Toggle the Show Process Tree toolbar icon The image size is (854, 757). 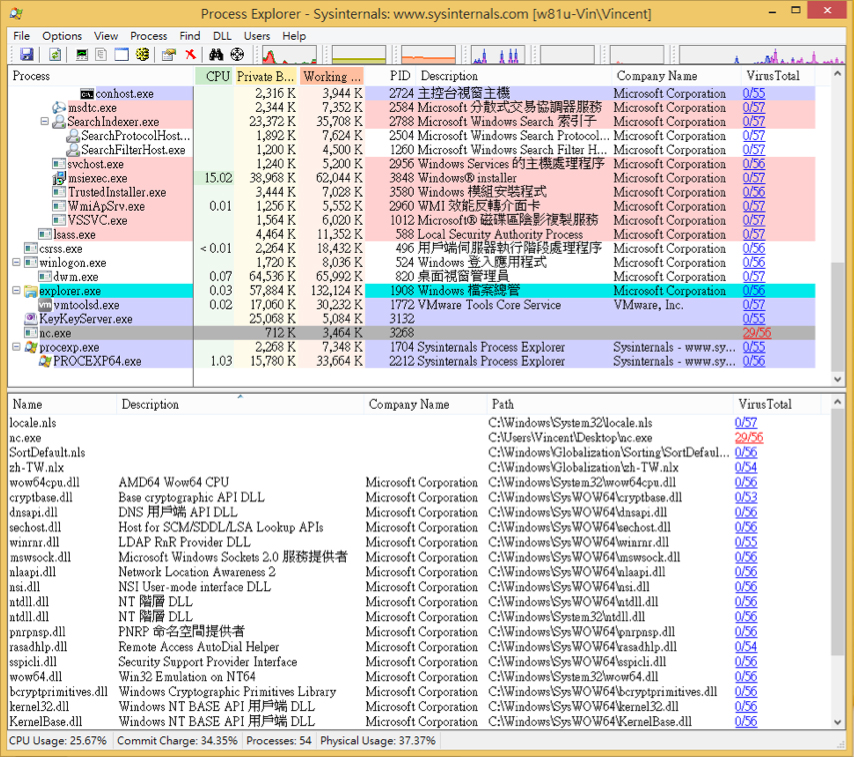pos(101,54)
